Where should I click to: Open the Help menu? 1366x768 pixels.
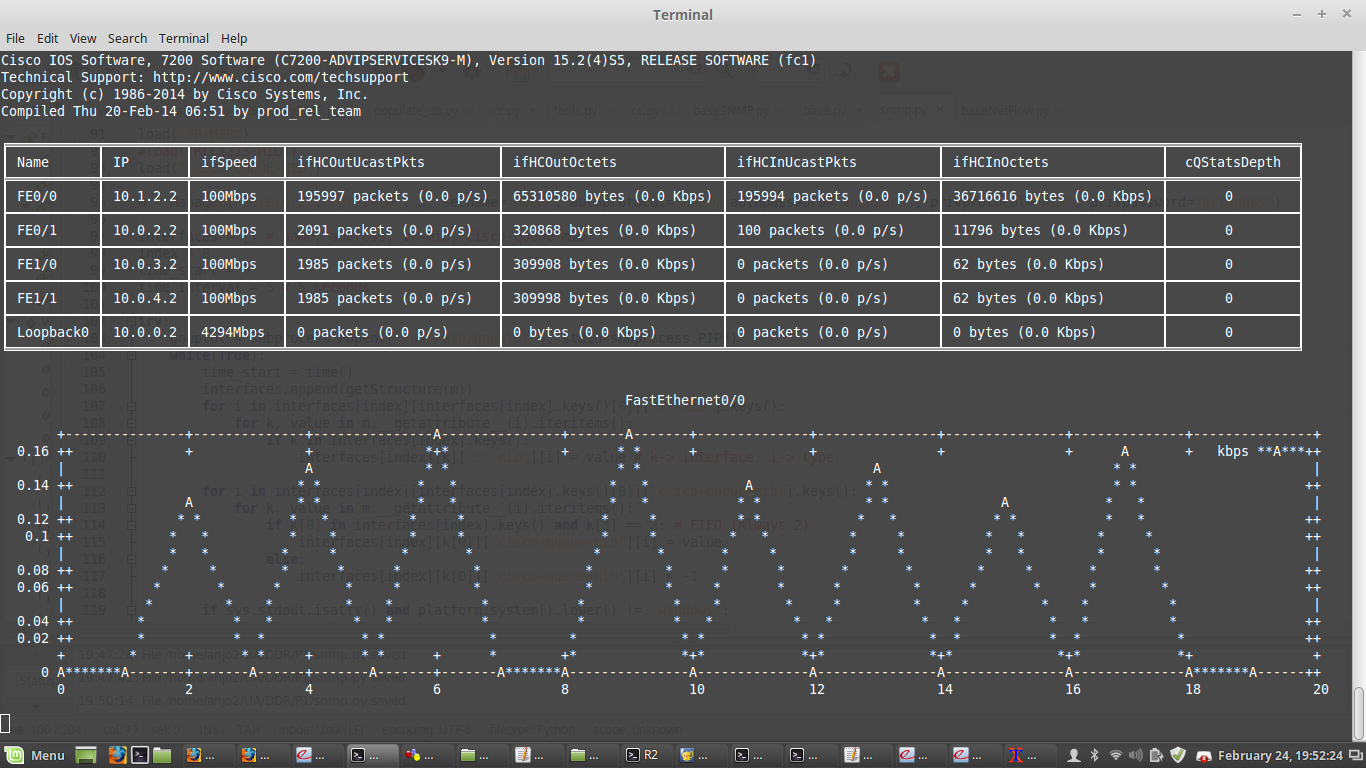234,38
